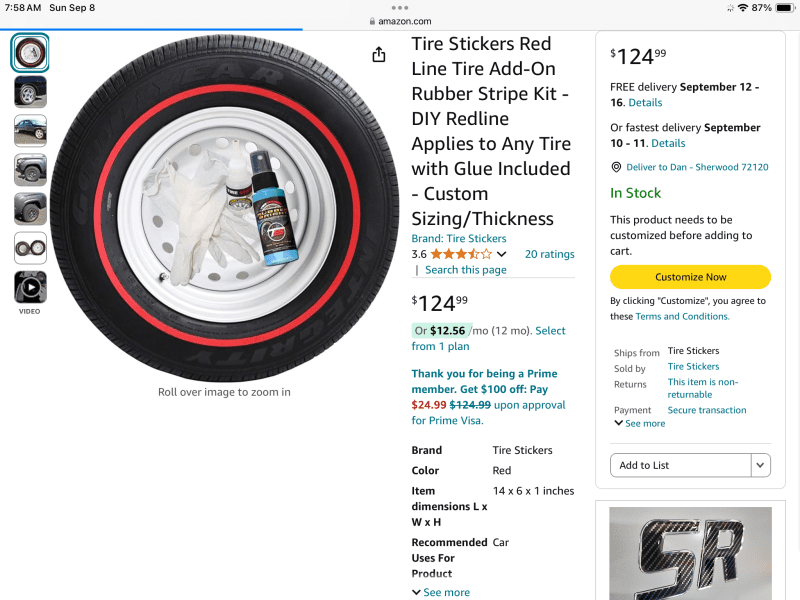
Task: Open the 20 ratings link
Action: click(x=549, y=254)
